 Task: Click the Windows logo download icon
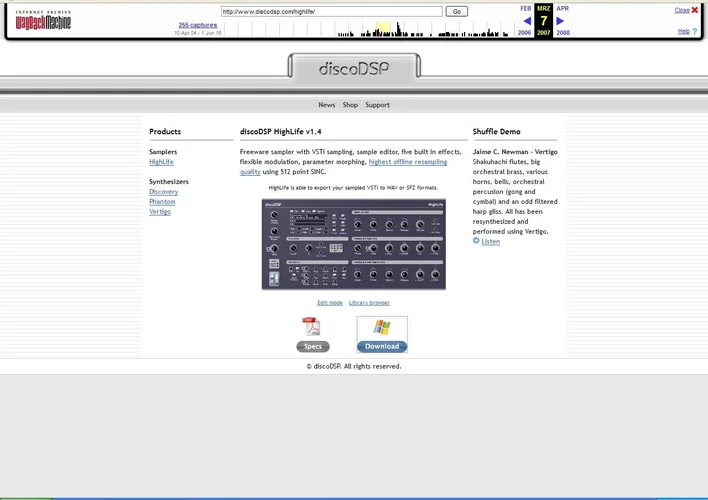pyautogui.click(x=382, y=327)
